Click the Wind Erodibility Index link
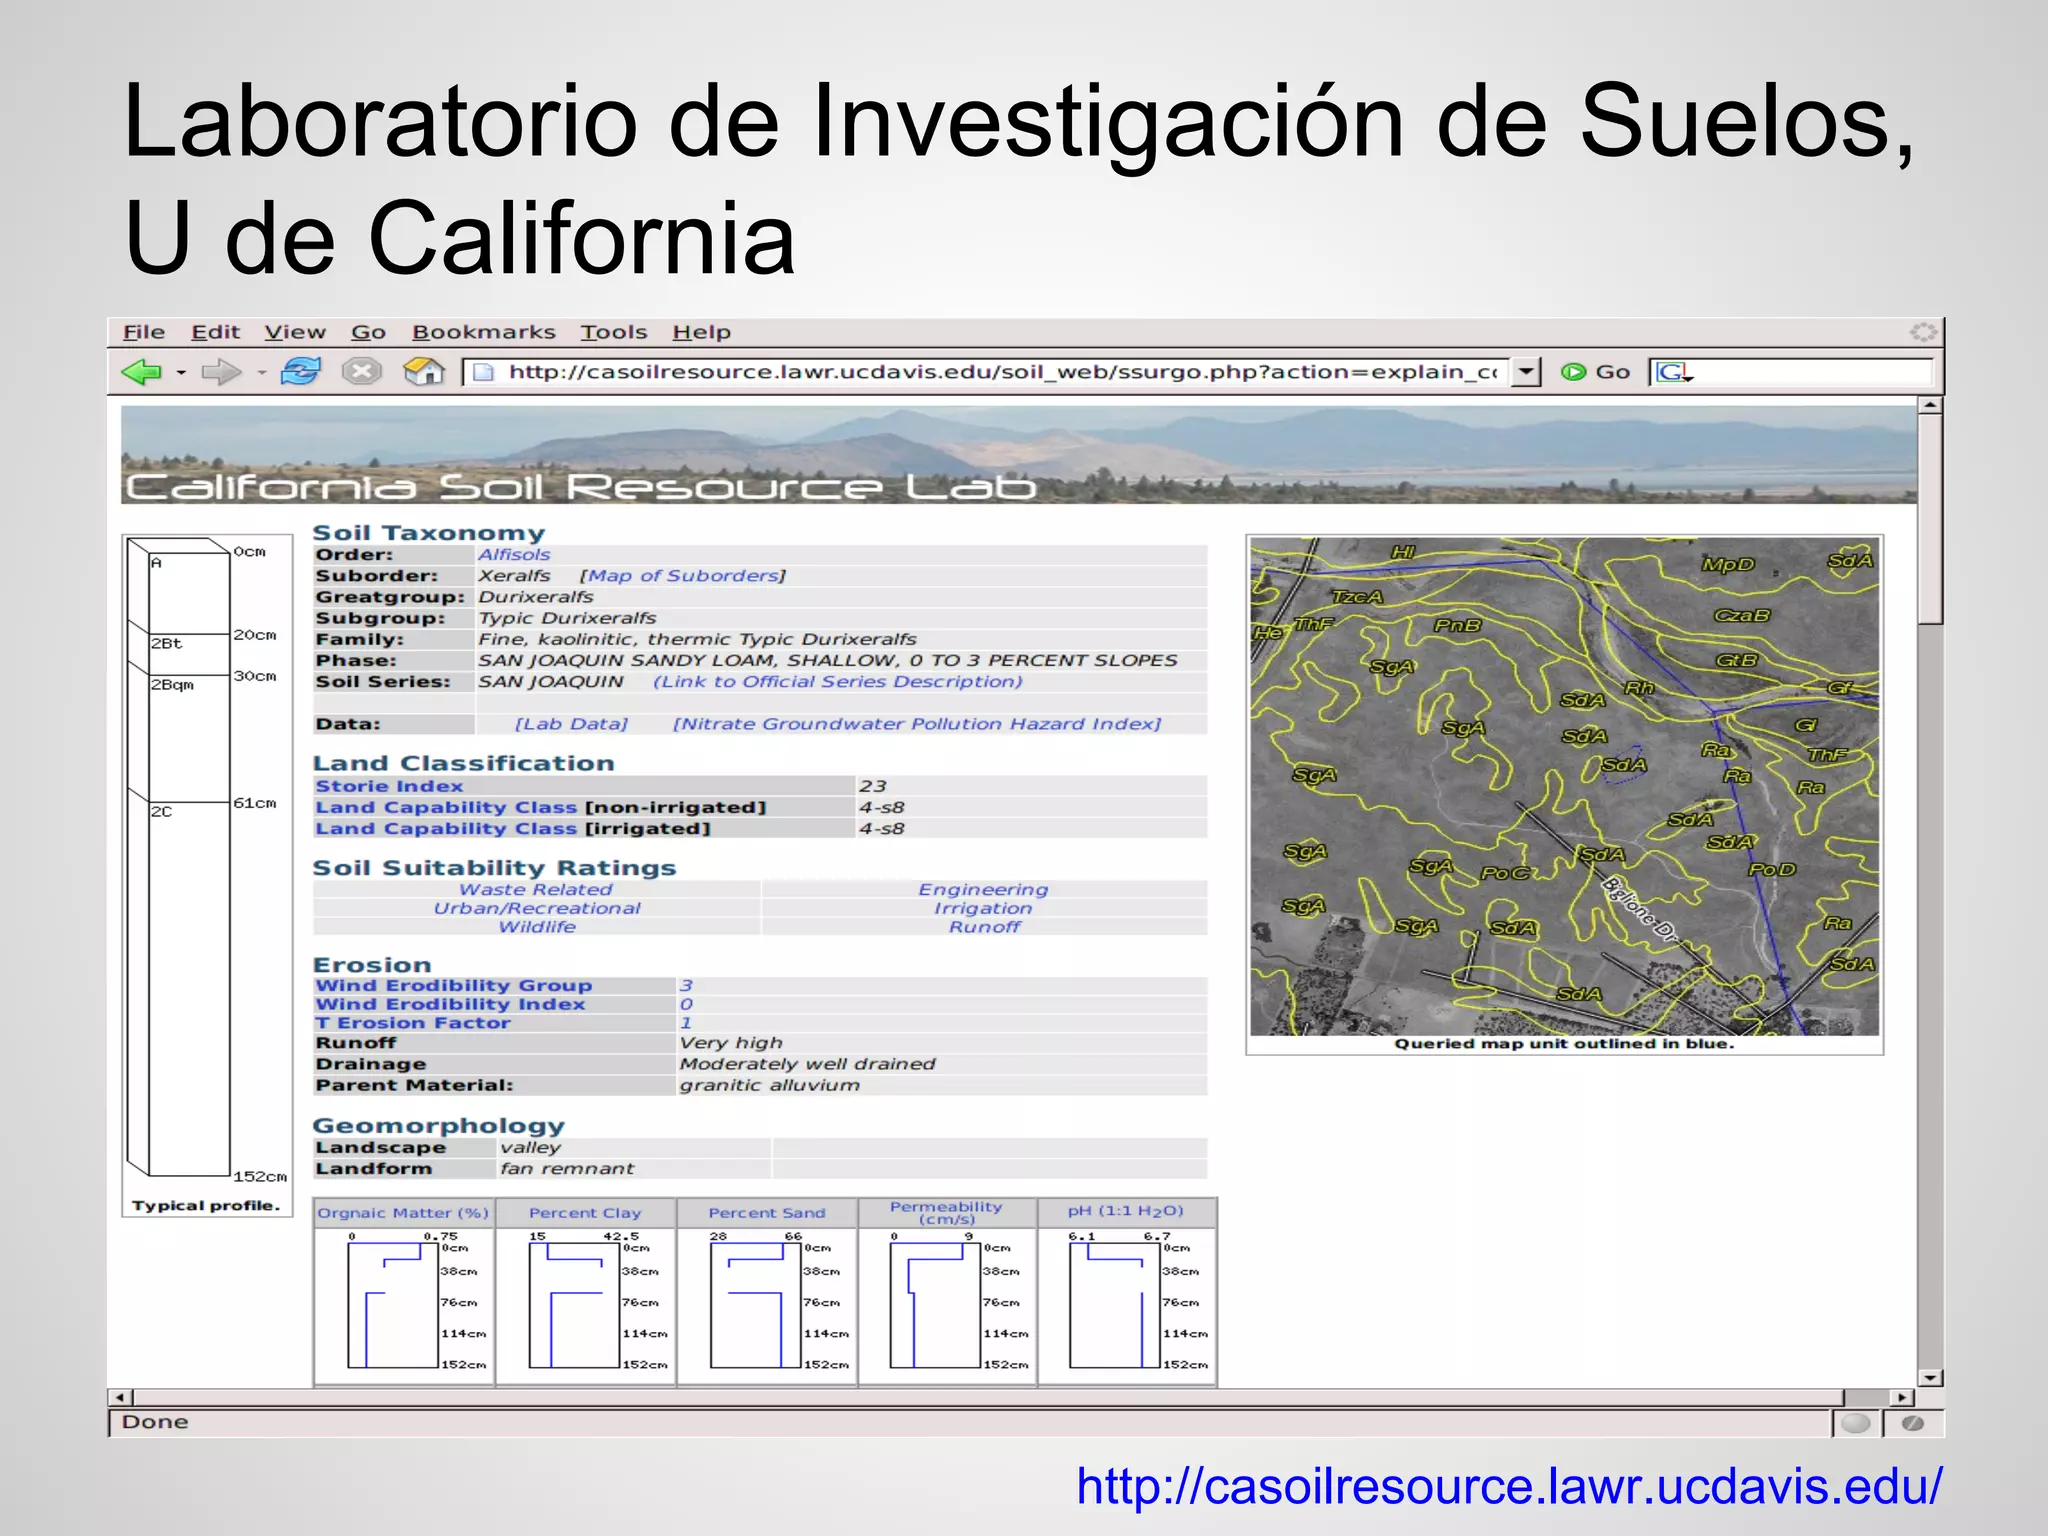 coord(450,1005)
